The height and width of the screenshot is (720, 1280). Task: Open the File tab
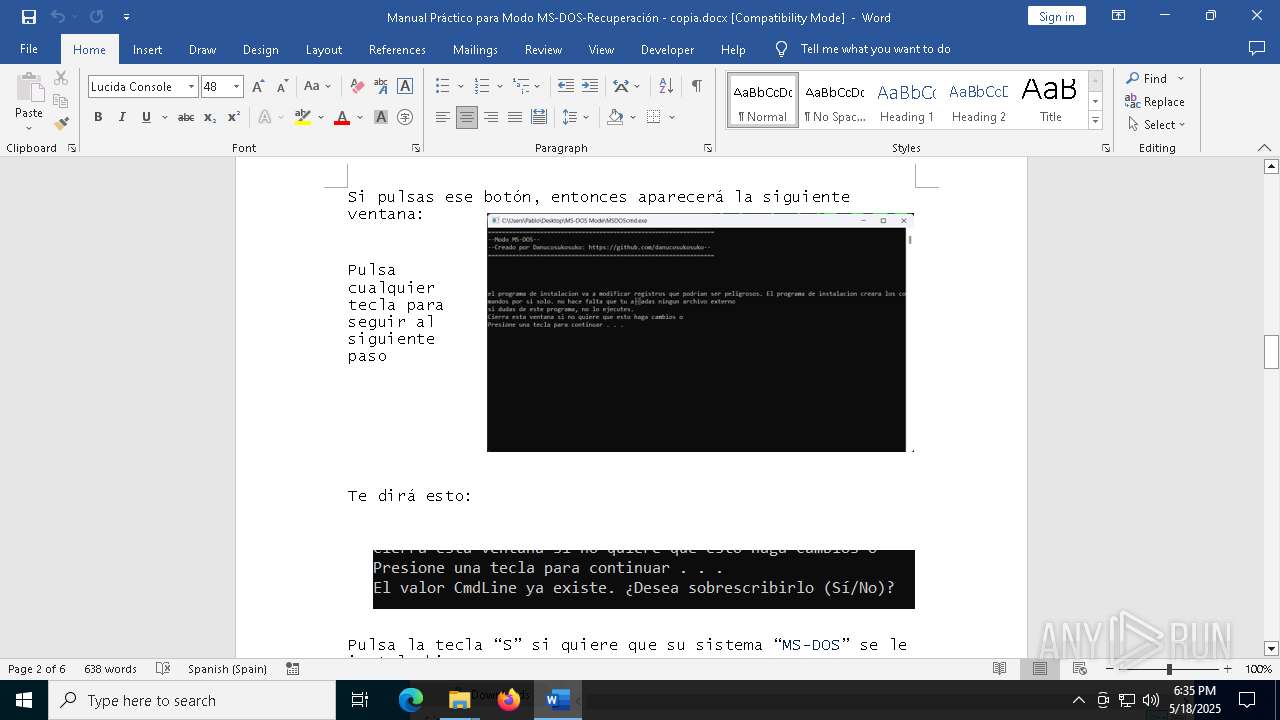(29, 49)
